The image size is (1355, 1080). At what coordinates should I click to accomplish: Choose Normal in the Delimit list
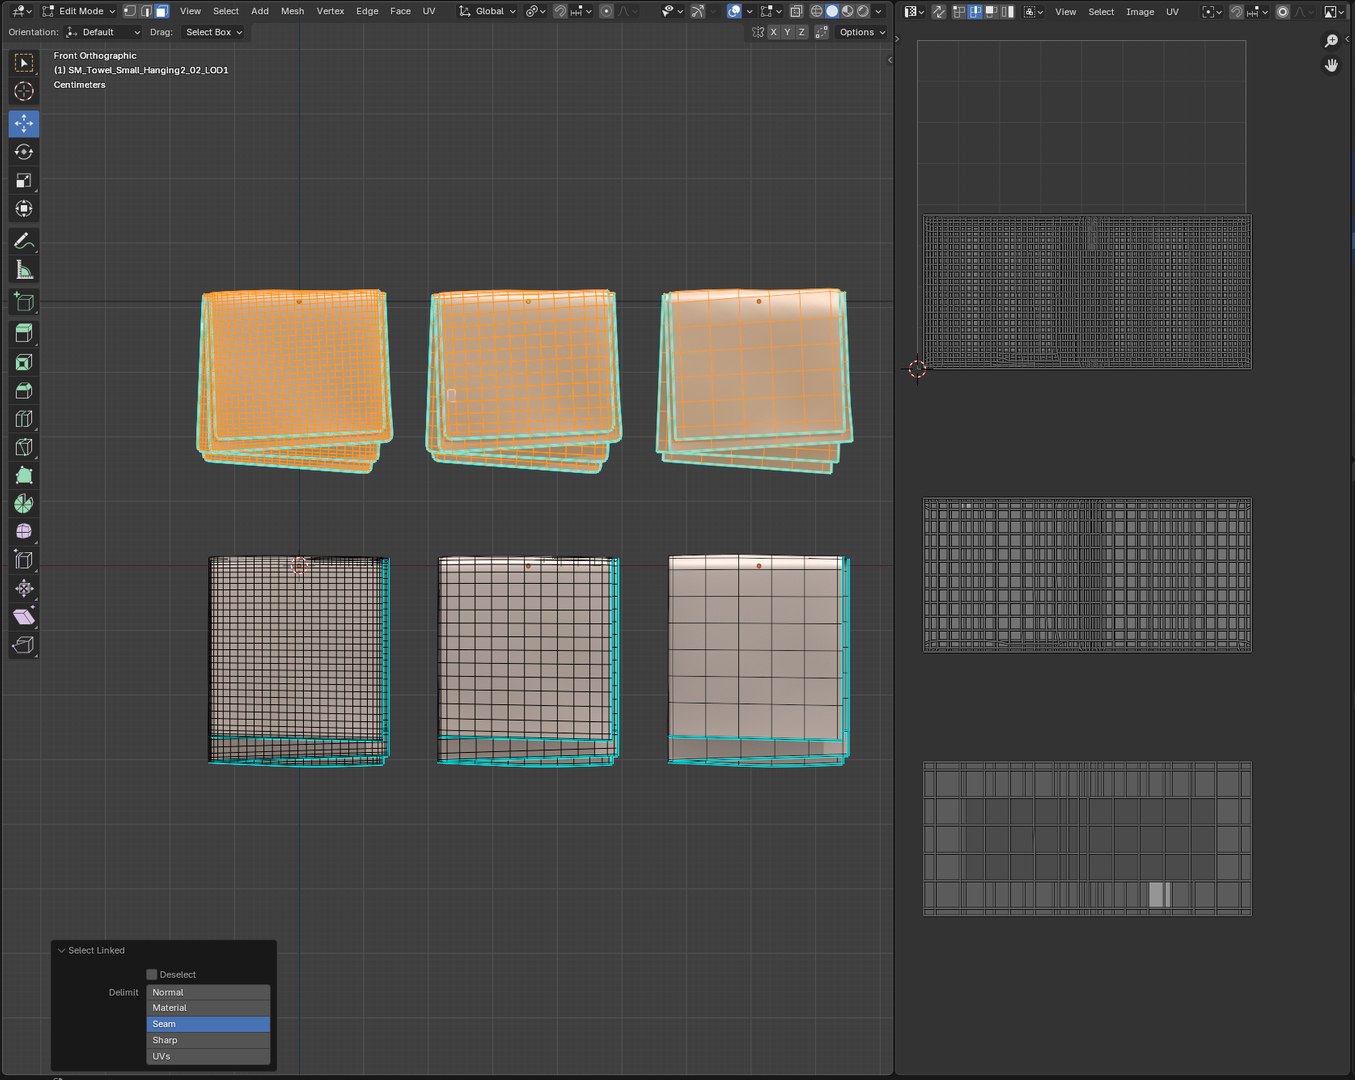click(208, 992)
